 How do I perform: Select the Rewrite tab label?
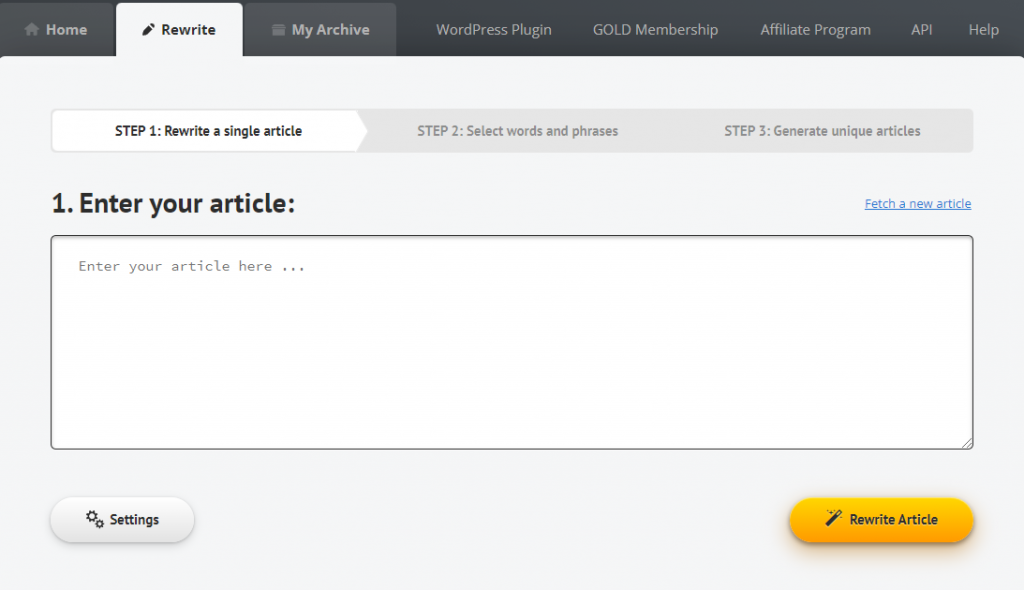pyautogui.click(x=188, y=30)
